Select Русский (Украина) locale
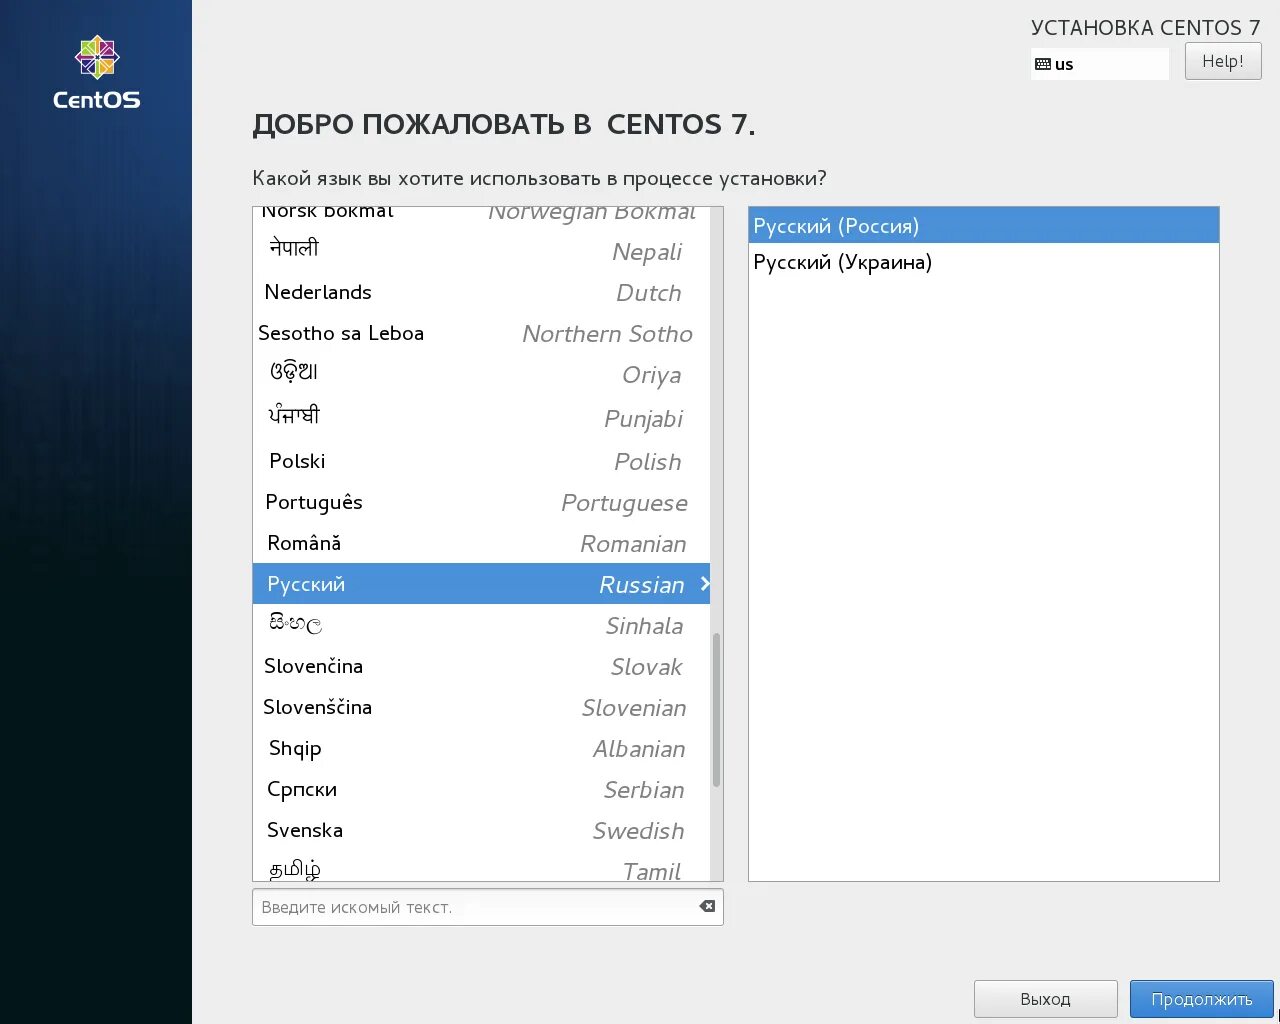The height and width of the screenshot is (1024, 1280). point(983,262)
